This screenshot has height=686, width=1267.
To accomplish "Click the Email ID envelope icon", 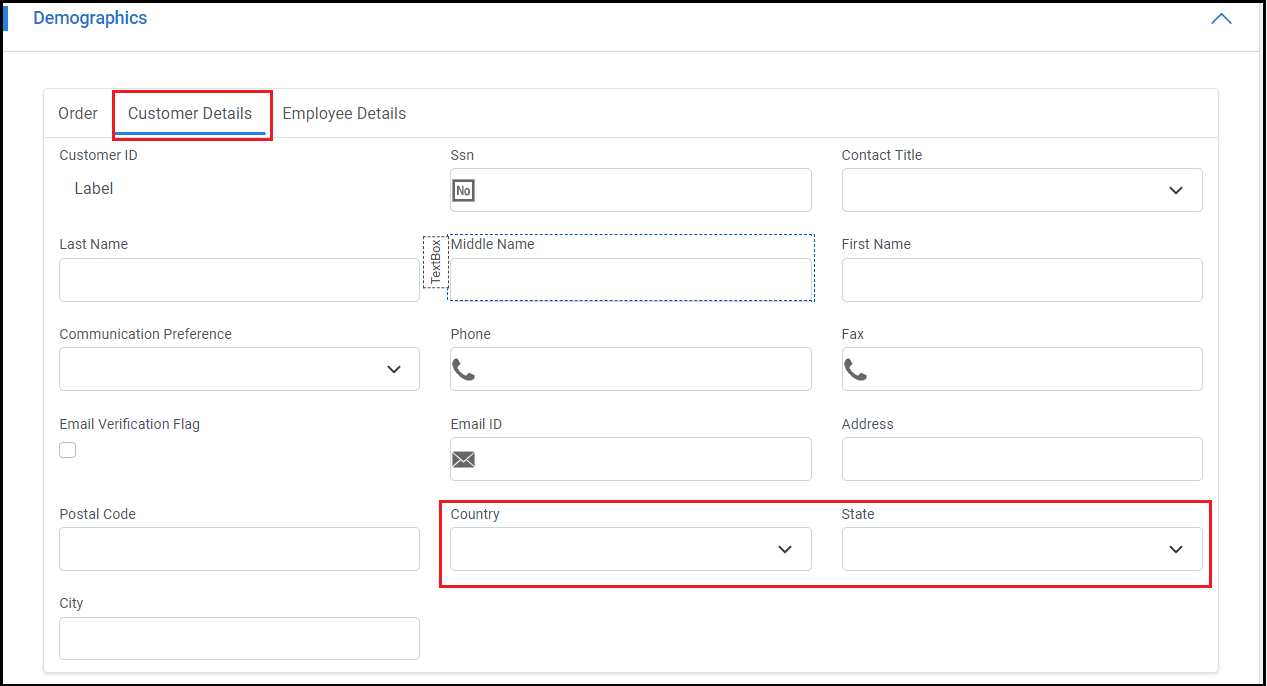I will point(463,460).
